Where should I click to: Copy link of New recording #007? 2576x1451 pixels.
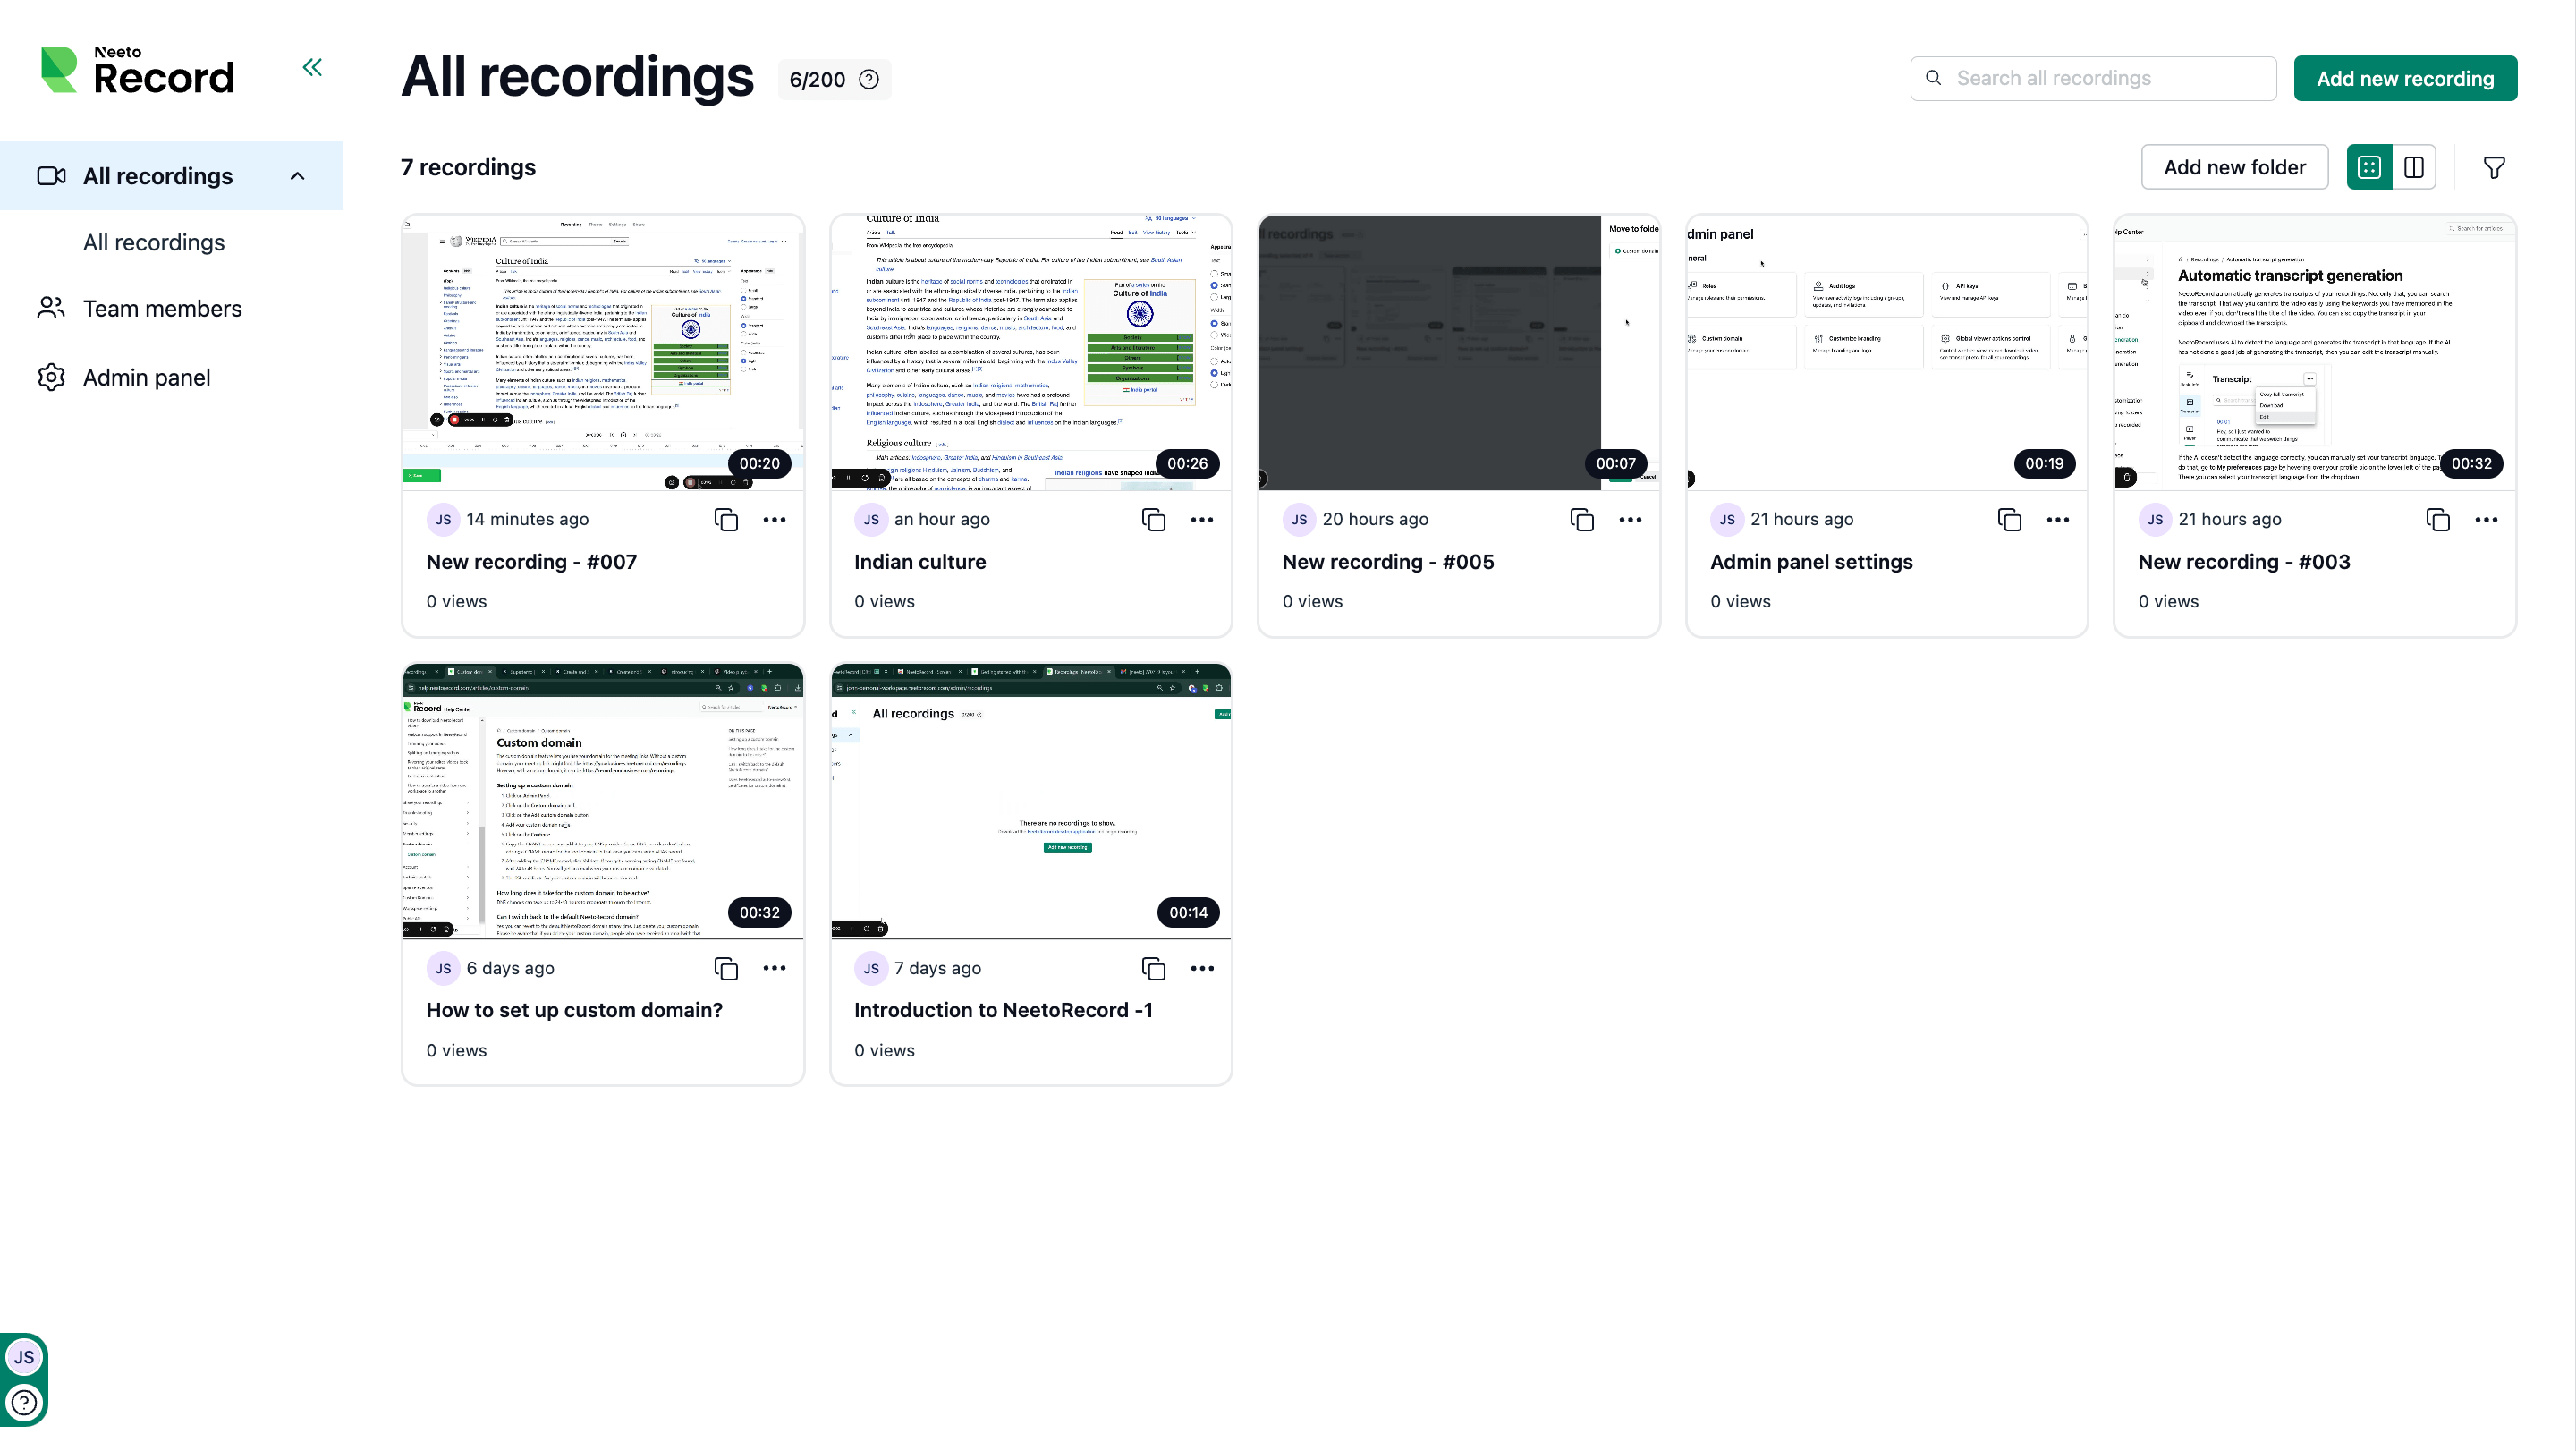(x=725, y=520)
